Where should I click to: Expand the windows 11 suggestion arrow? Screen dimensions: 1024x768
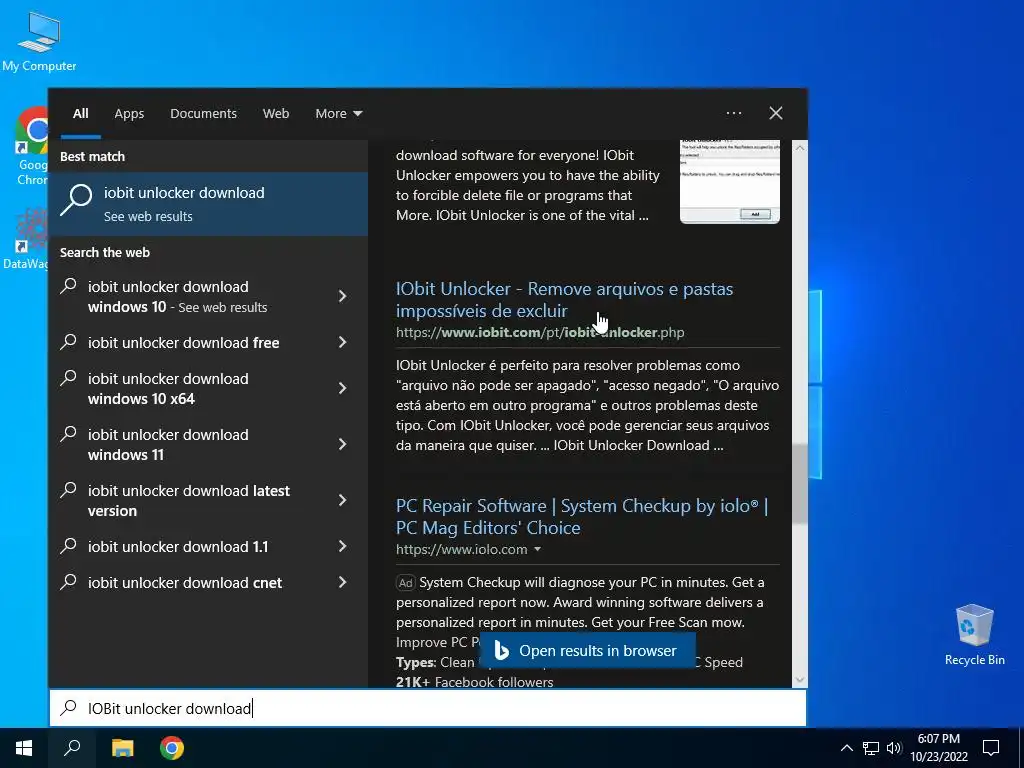343,444
